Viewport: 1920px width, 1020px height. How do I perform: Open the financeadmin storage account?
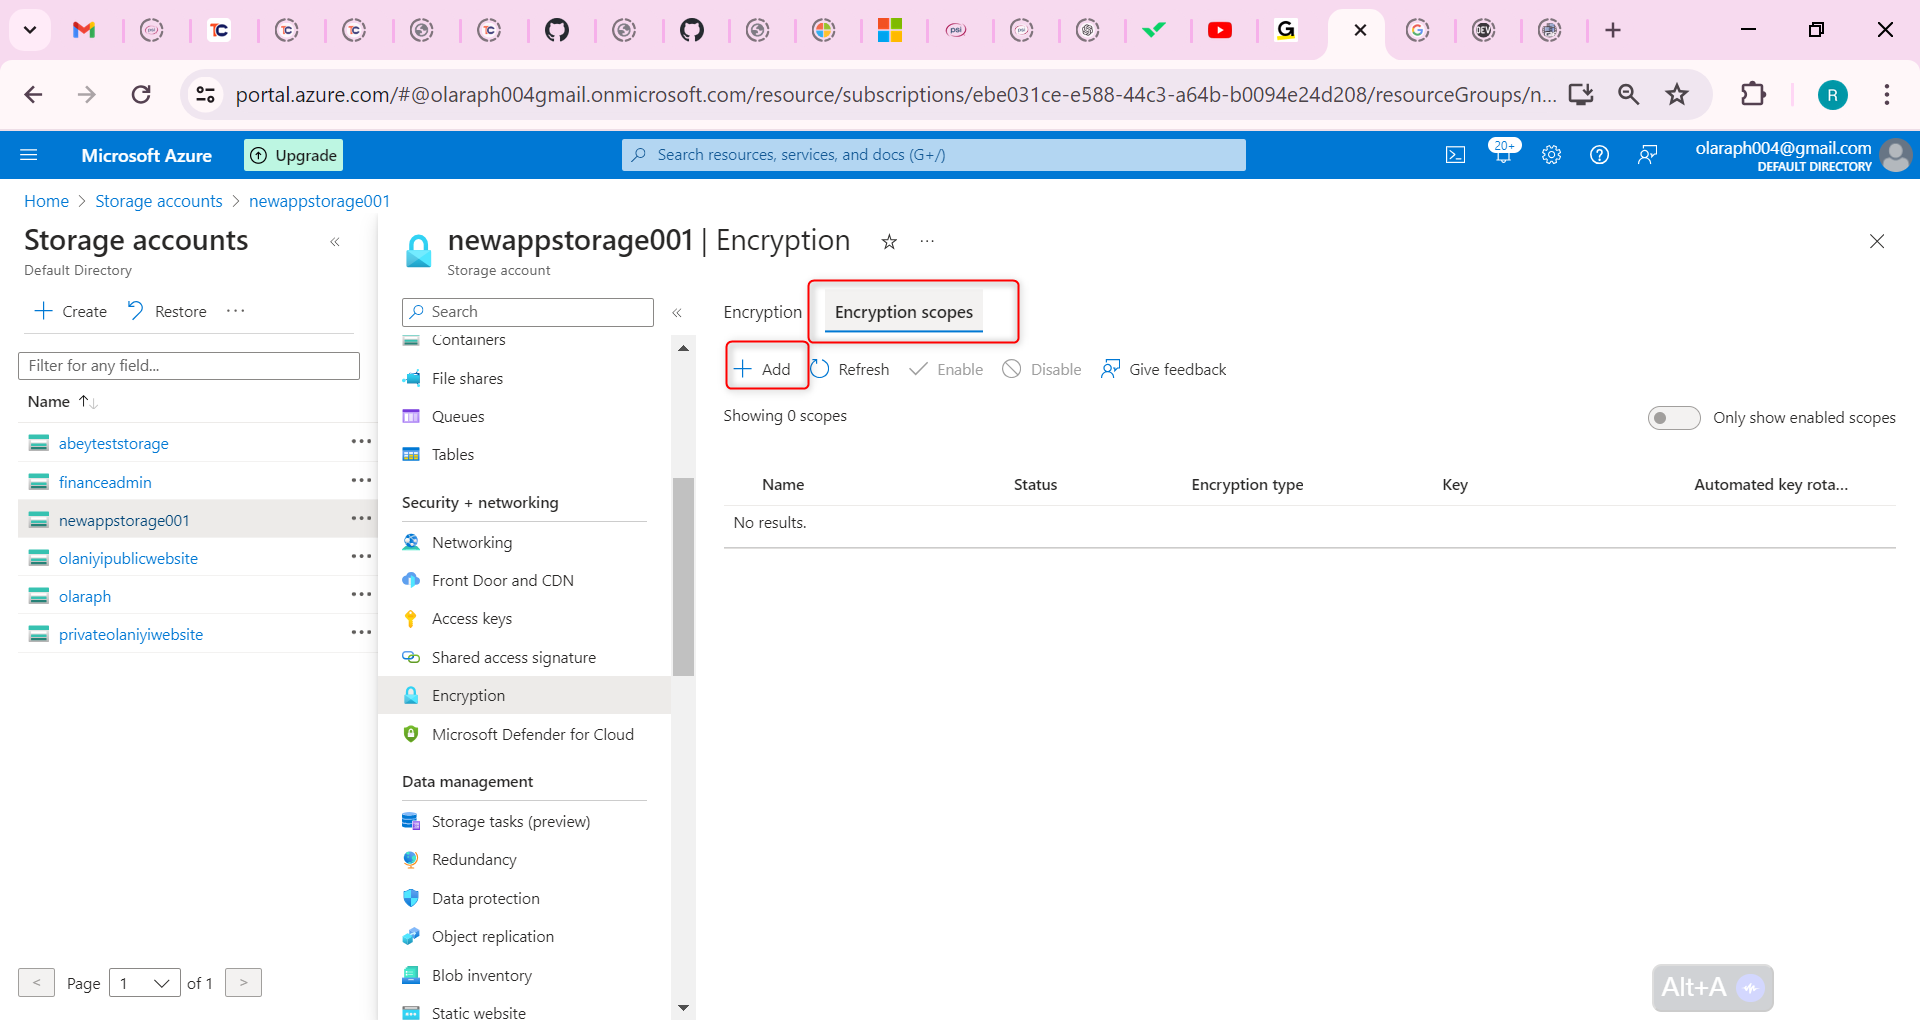[105, 482]
